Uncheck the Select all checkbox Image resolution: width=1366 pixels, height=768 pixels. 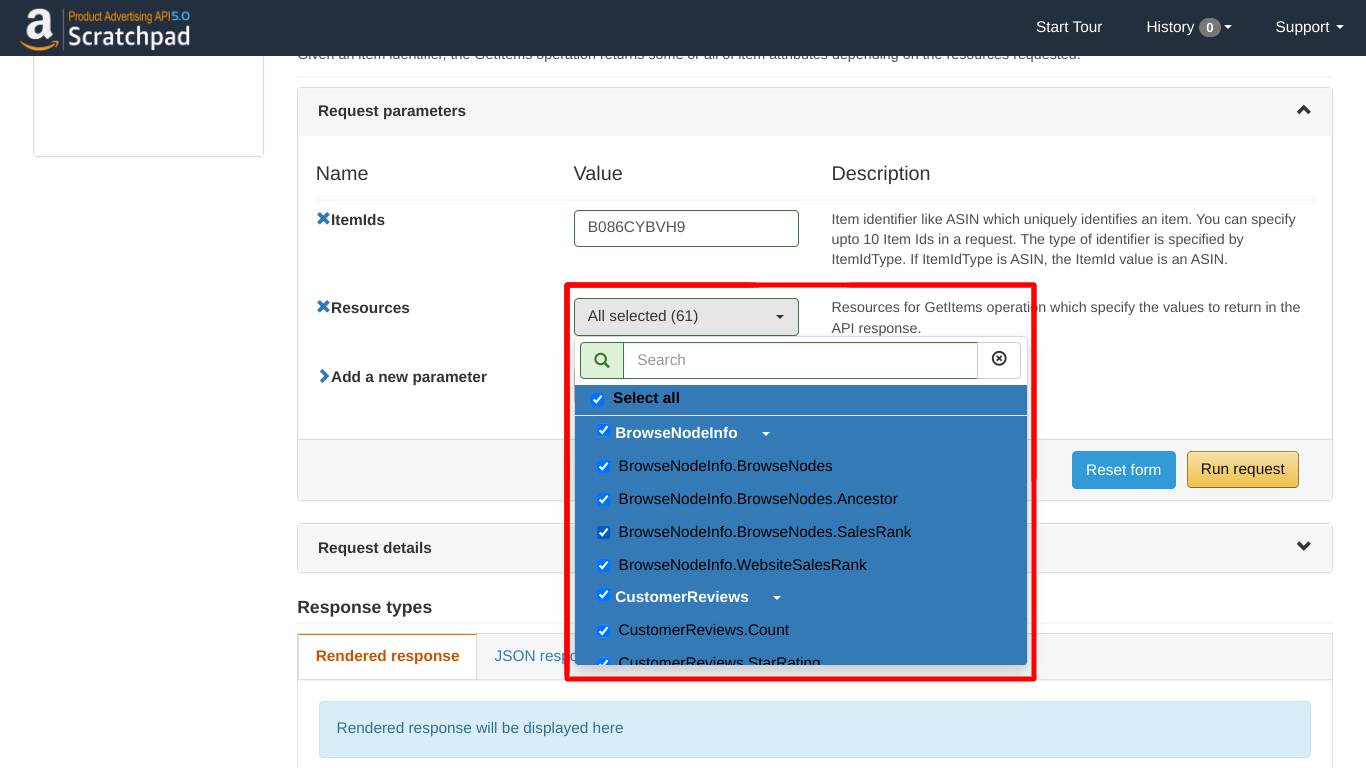tap(597, 398)
